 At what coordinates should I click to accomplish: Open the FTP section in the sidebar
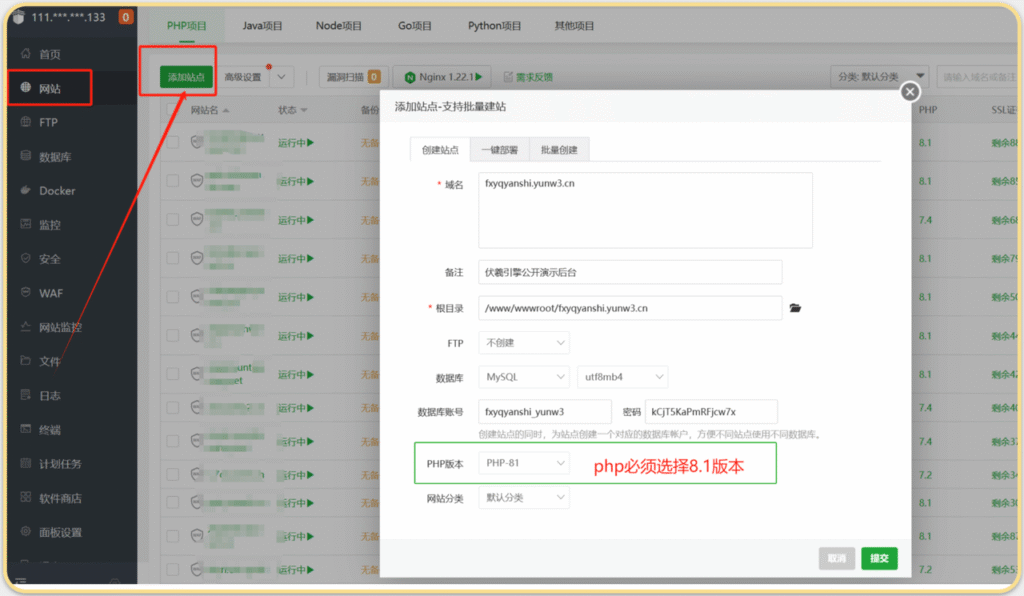tap(47, 121)
